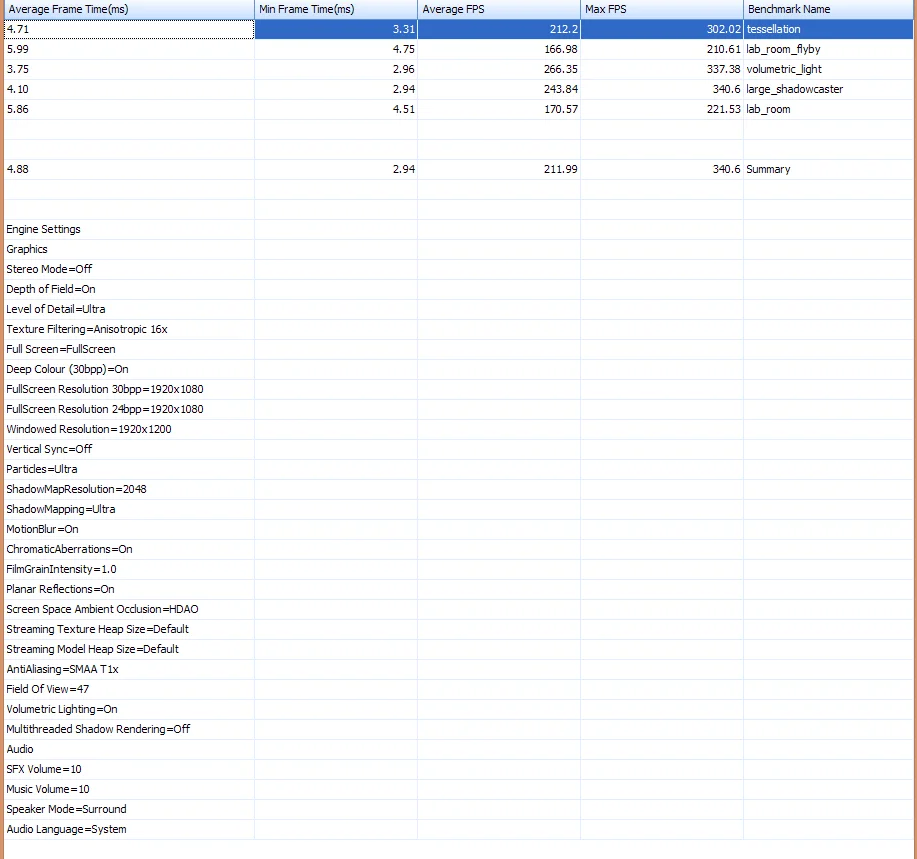Viewport: 917px width, 859px height.
Task: Click the Summary row label cell
Action: coord(828,169)
